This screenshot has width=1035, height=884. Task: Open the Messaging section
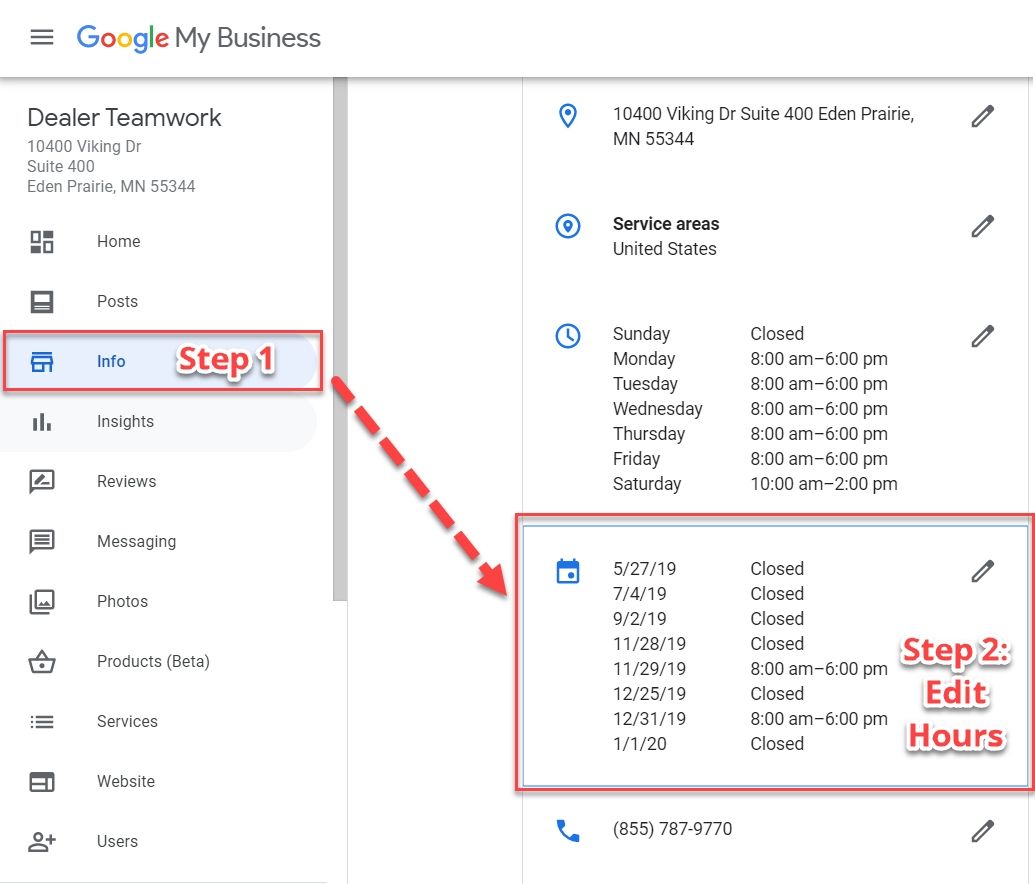pyautogui.click(x=136, y=542)
